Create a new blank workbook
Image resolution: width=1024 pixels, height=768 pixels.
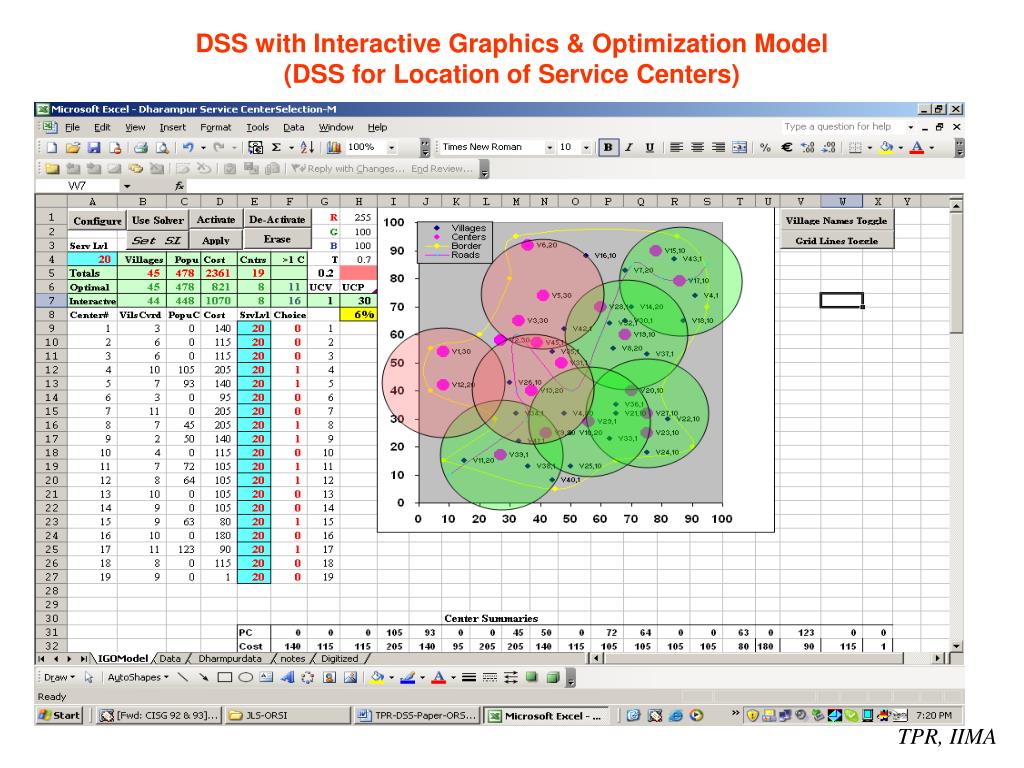pos(52,148)
